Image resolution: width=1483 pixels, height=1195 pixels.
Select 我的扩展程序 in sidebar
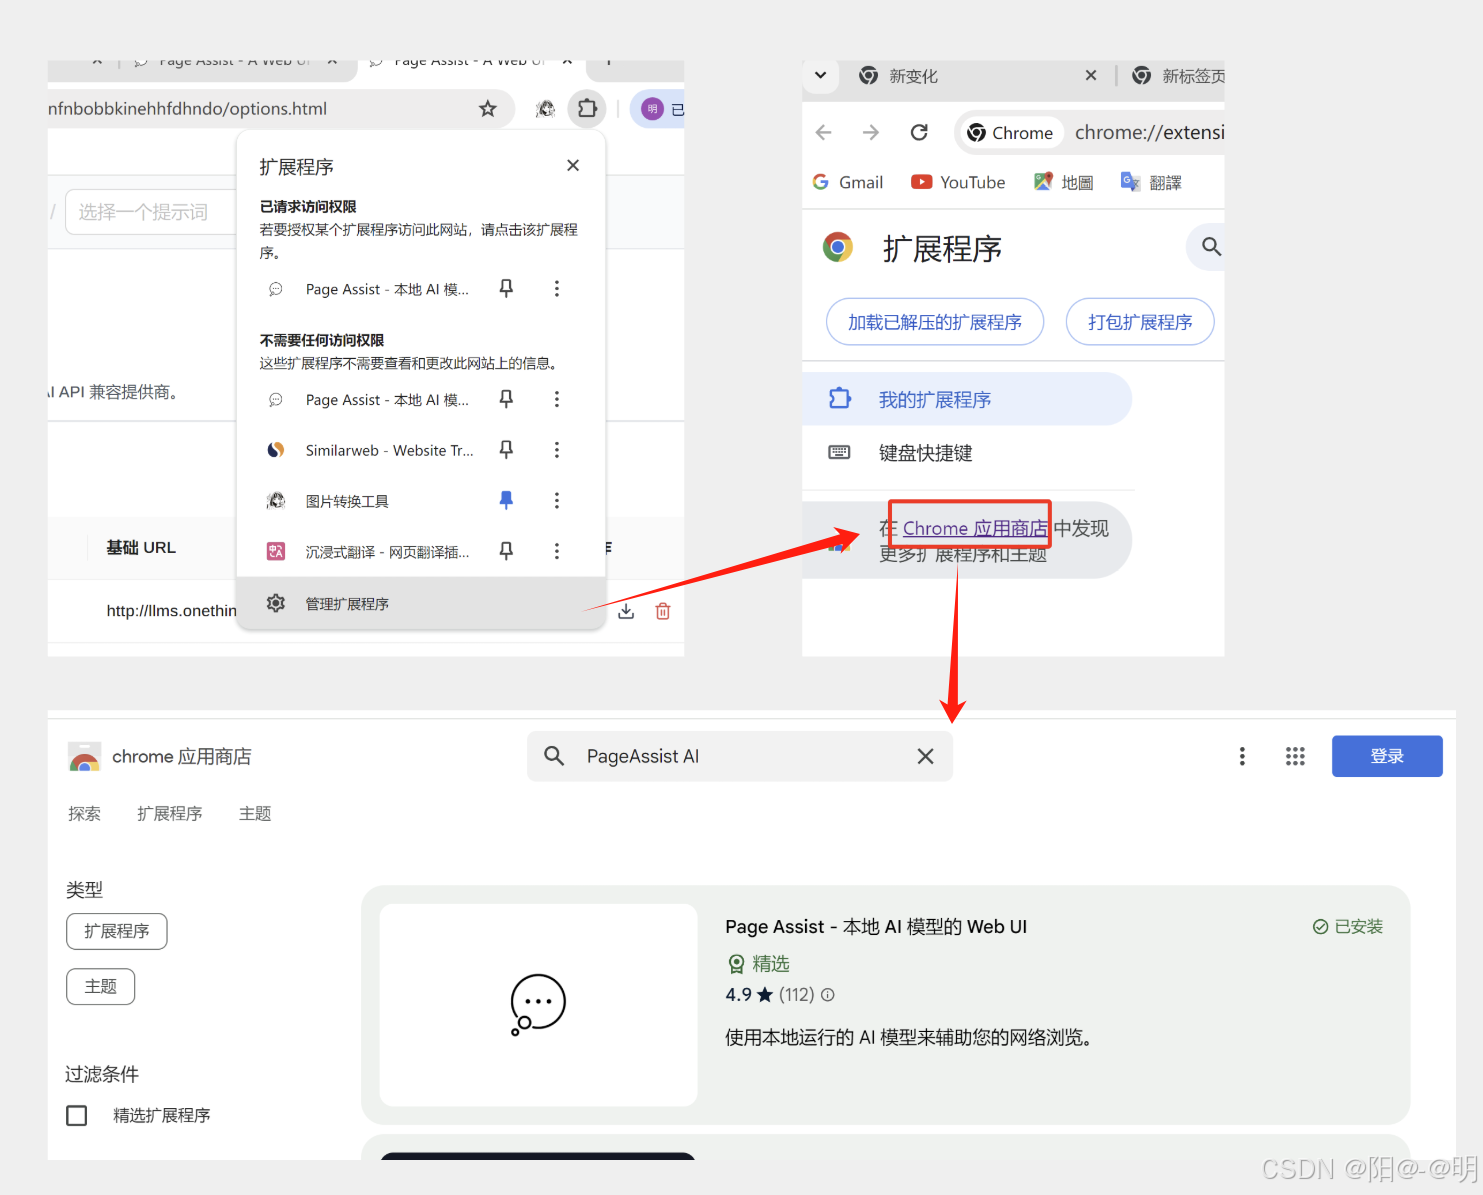click(x=967, y=399)
